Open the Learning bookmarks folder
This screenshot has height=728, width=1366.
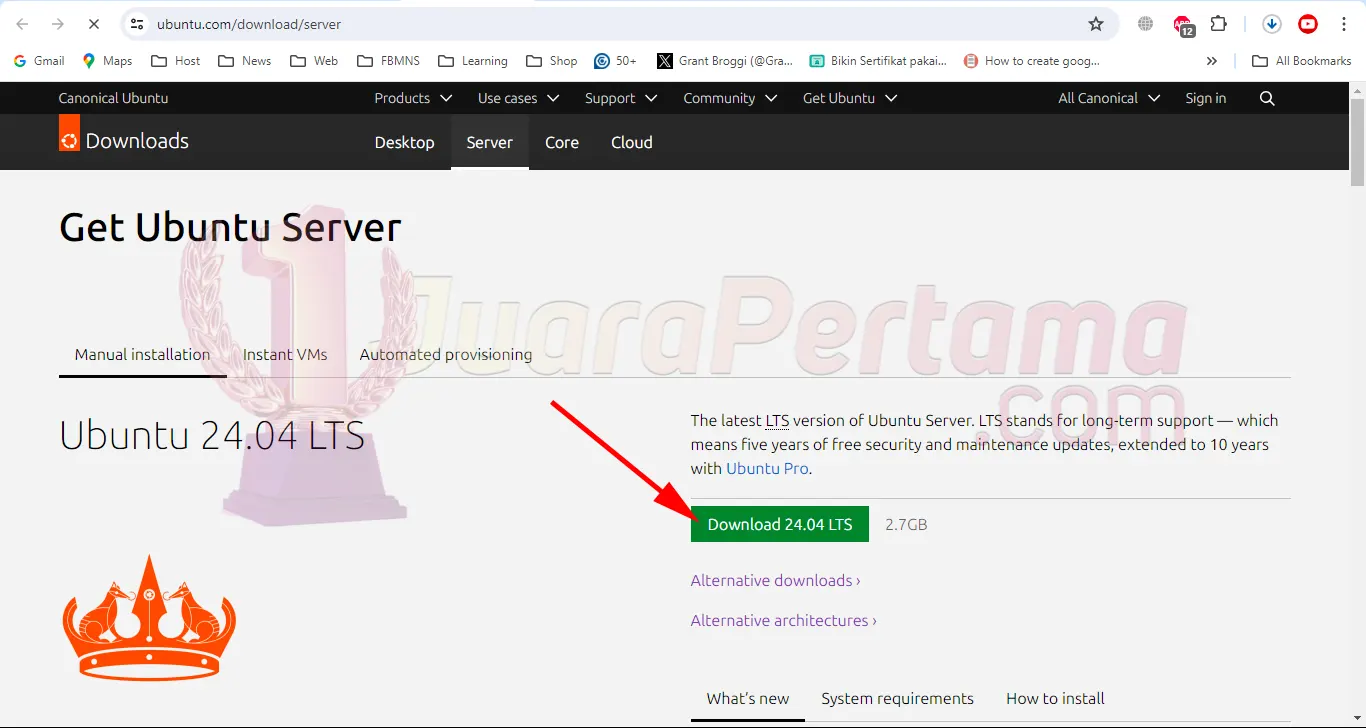pyautogui.click(x=473, y=61)
